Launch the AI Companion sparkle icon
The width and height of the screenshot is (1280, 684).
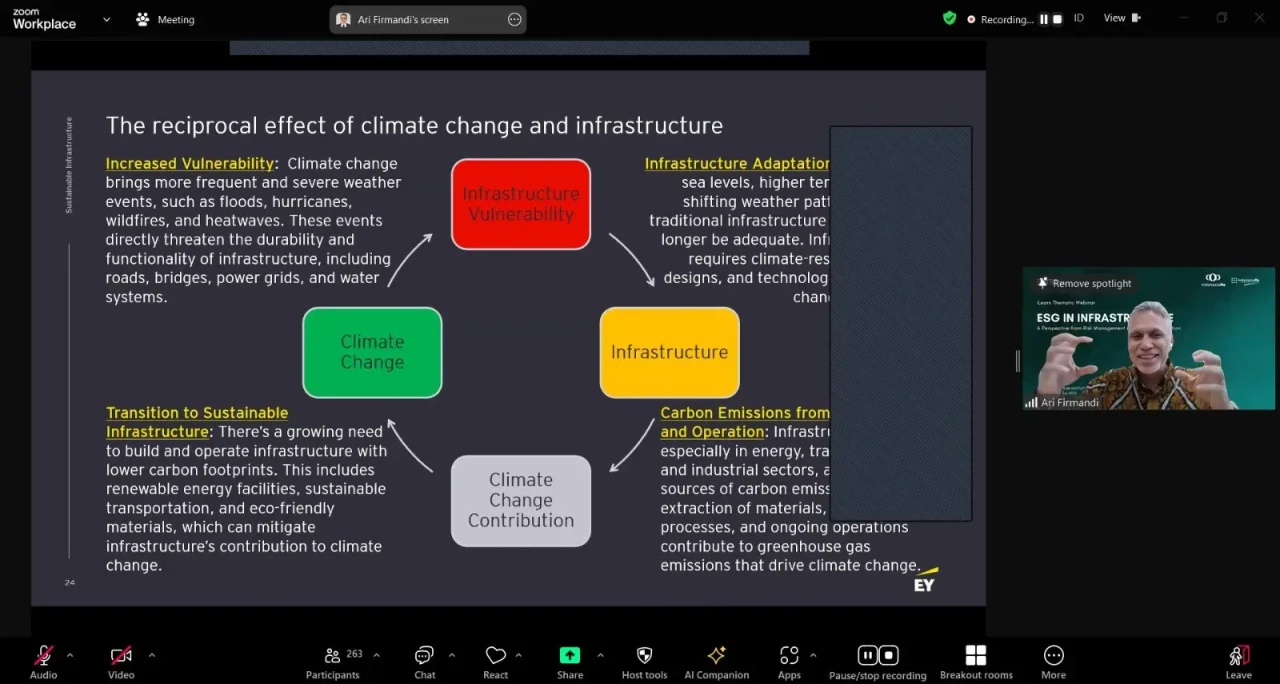point(716,655)
